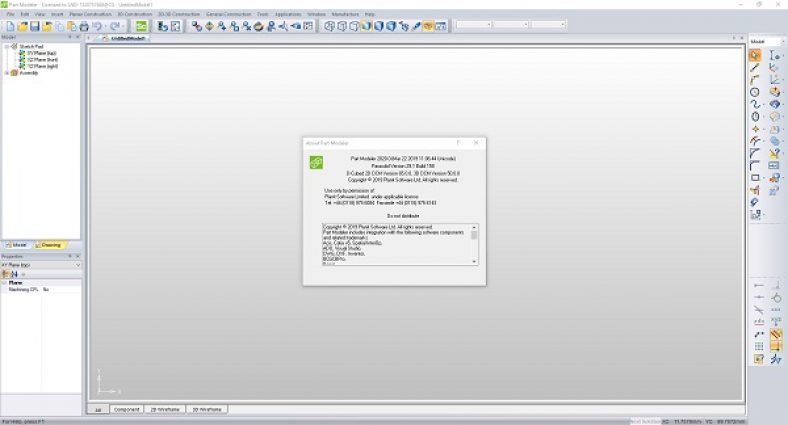Switch to the Model panel tab
This screenshot has width=788, height=425.
pyautogui.click(x=17, y=245)
